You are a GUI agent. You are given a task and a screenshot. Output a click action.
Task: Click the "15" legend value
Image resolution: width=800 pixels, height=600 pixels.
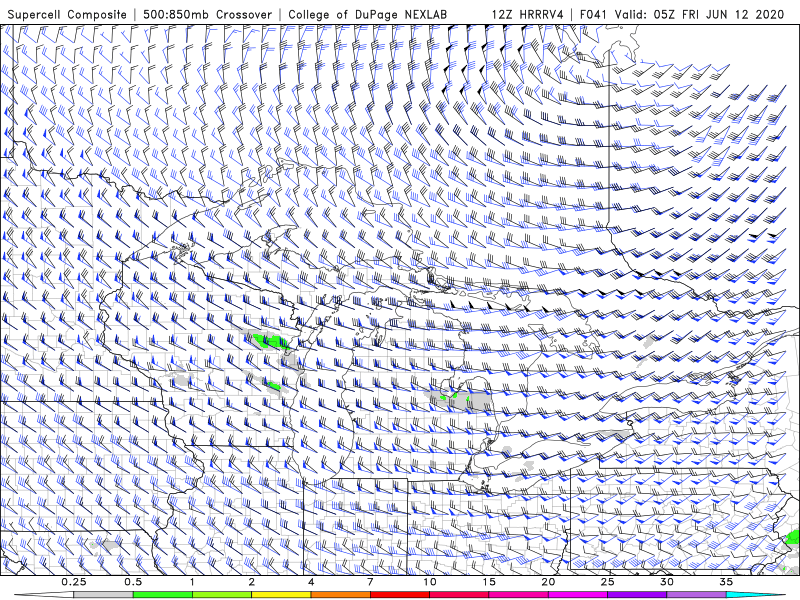click(489, 582)
